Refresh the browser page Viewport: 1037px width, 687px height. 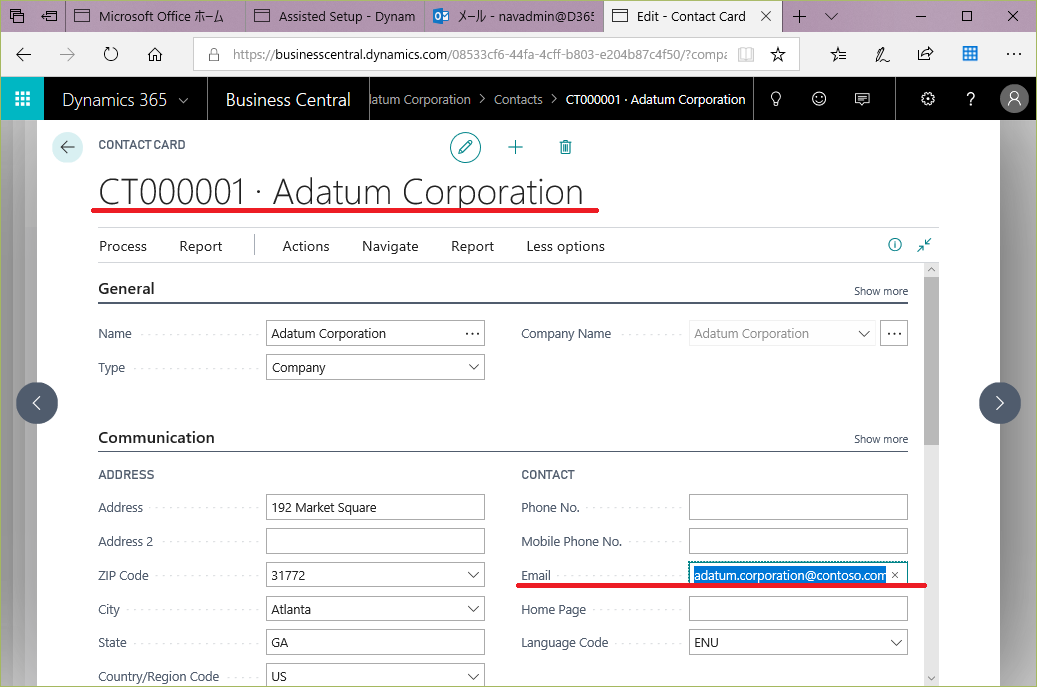coord(111,54)
